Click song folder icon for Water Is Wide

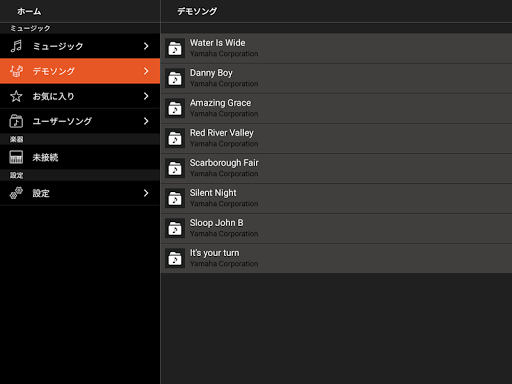pos(175,48)
